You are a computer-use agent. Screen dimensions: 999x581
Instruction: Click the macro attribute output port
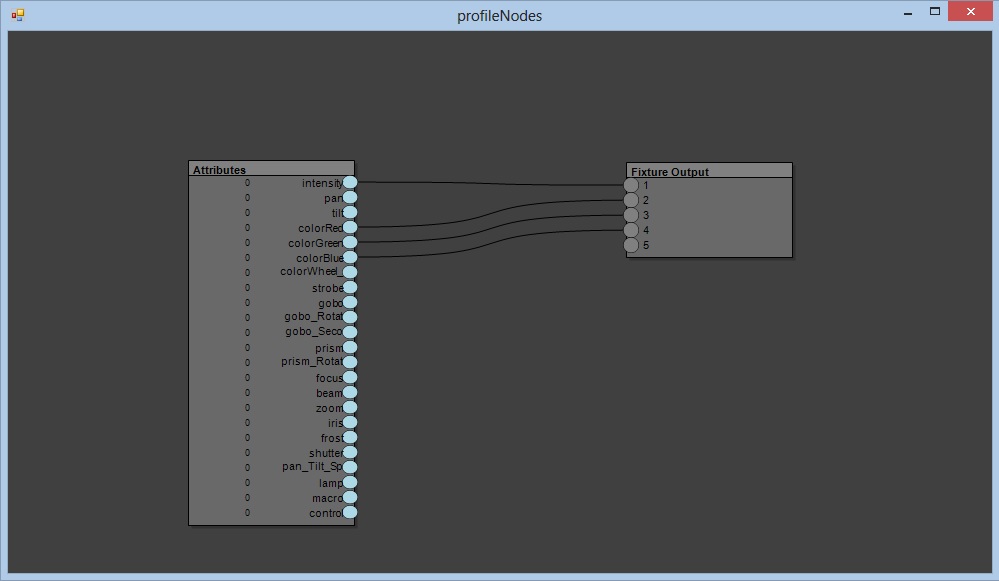(x=350, y=498)
